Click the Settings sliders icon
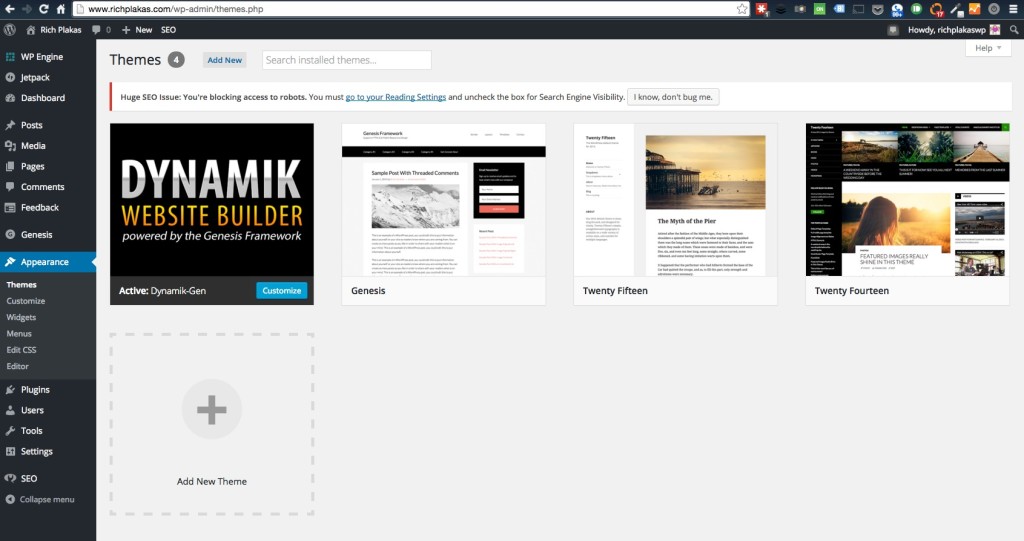1024x541 pixels. pyautogui.click(x=10, y=451)
